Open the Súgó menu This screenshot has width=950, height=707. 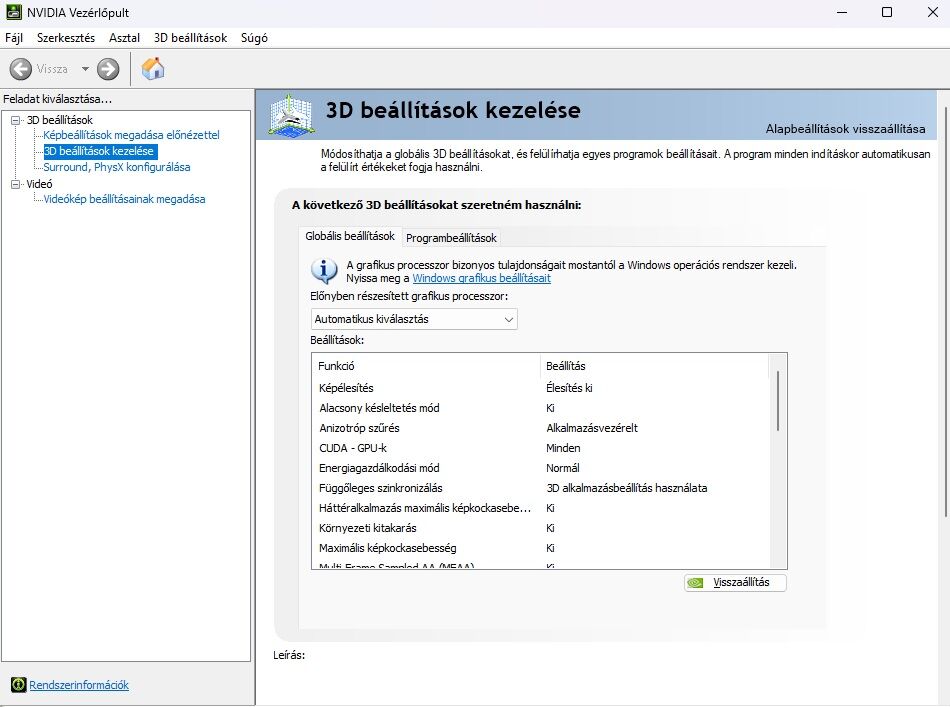tap(254, 38)
